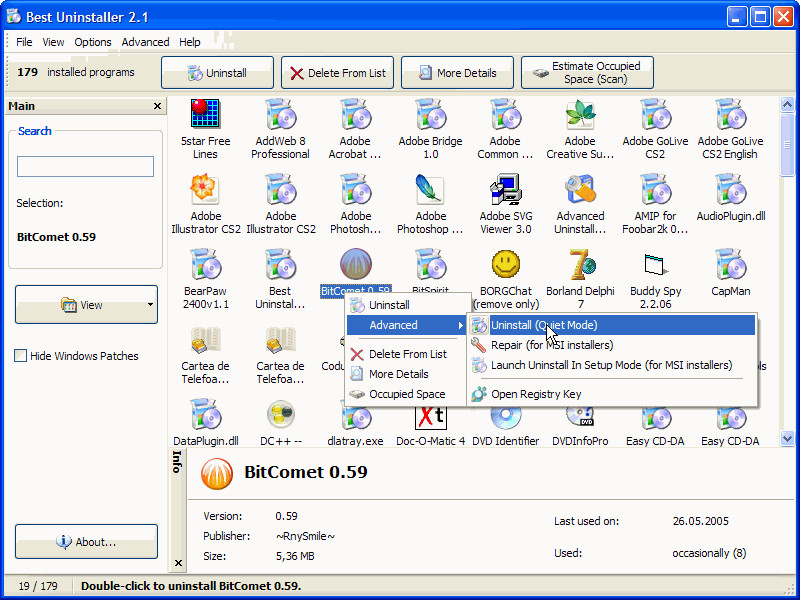This screenshot has height=600, width=800.
Task: Select the DVD Identifier disc icon
Action: [506, 416]
